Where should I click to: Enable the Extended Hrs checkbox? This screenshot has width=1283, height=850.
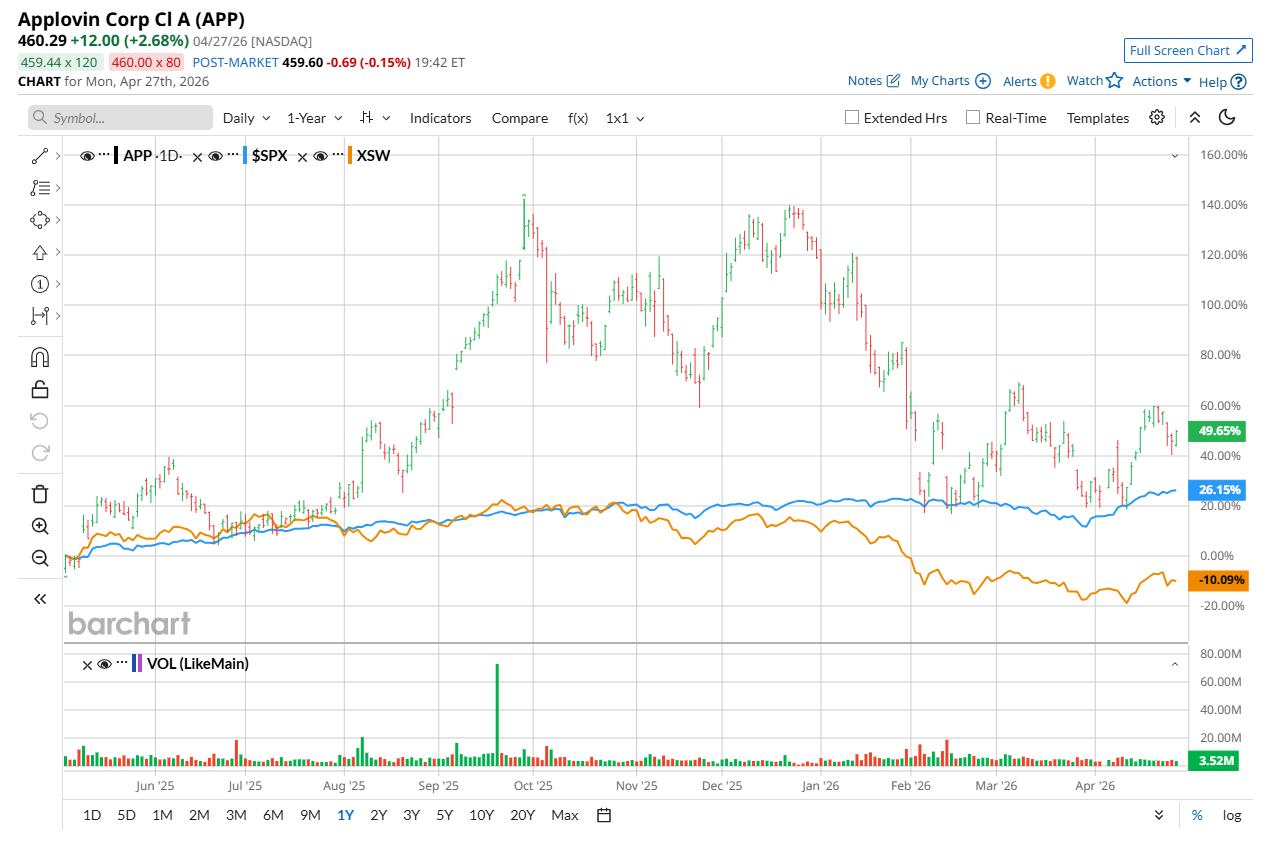(852, 117)
